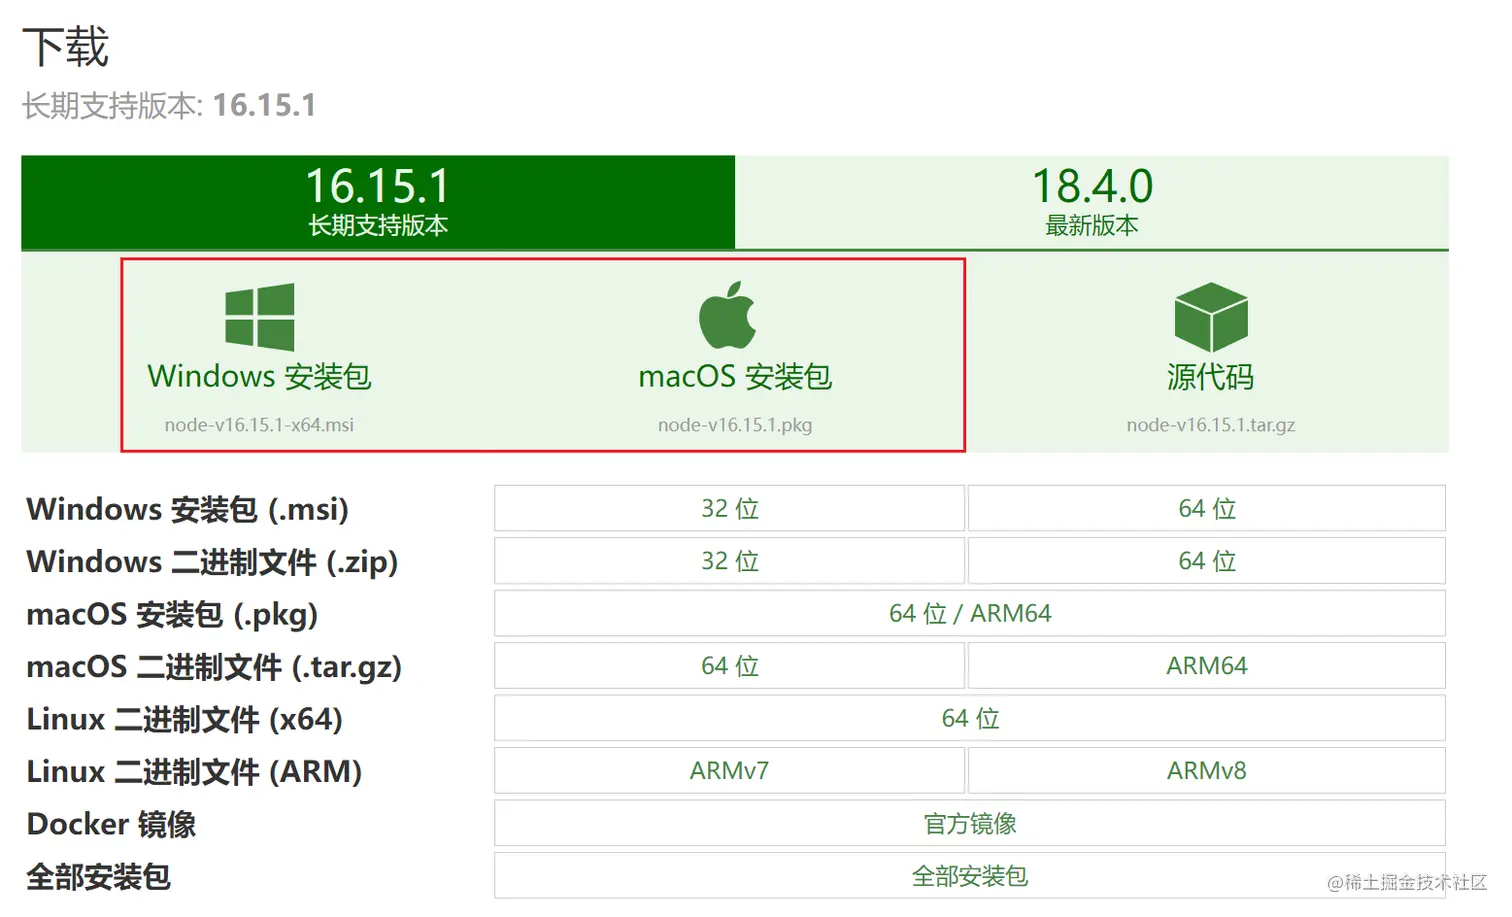This screenshot has height=917, width=1512.
Task: Click the 全部安装包 row label
Action: (x=98, y=877)
